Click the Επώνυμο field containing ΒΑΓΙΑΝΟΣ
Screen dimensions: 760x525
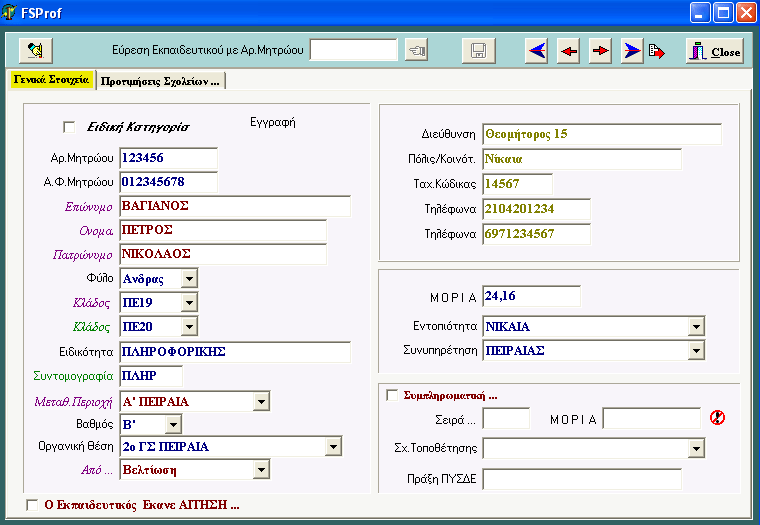234,206
